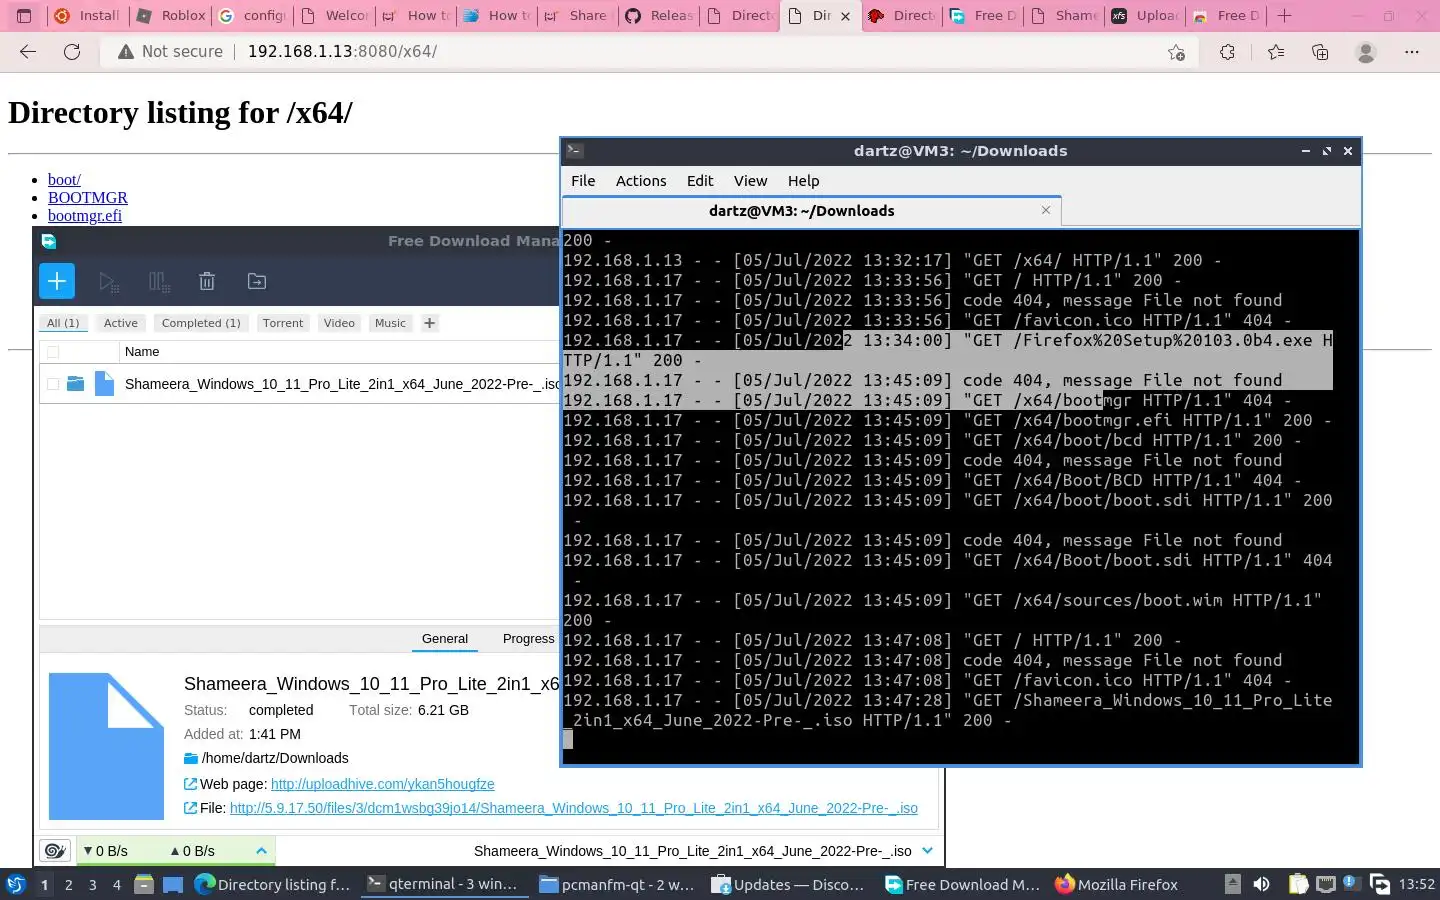Filter downloads by Video tag
Image resolution: width=1440 pixels, height=900 pixels.
[339, 323]
